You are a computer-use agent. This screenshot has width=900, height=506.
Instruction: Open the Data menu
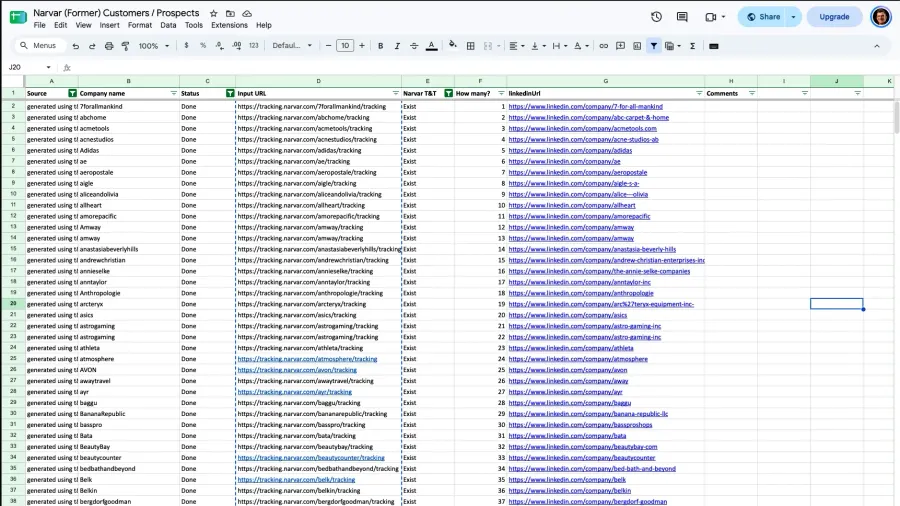click(x=168, y=25)
